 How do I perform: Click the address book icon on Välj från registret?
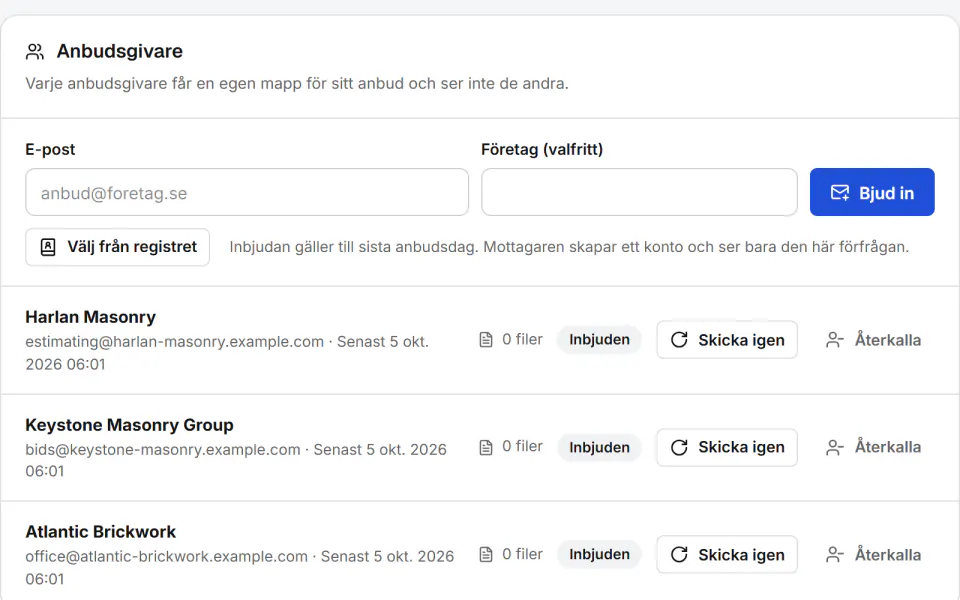(x=48, y=247)
